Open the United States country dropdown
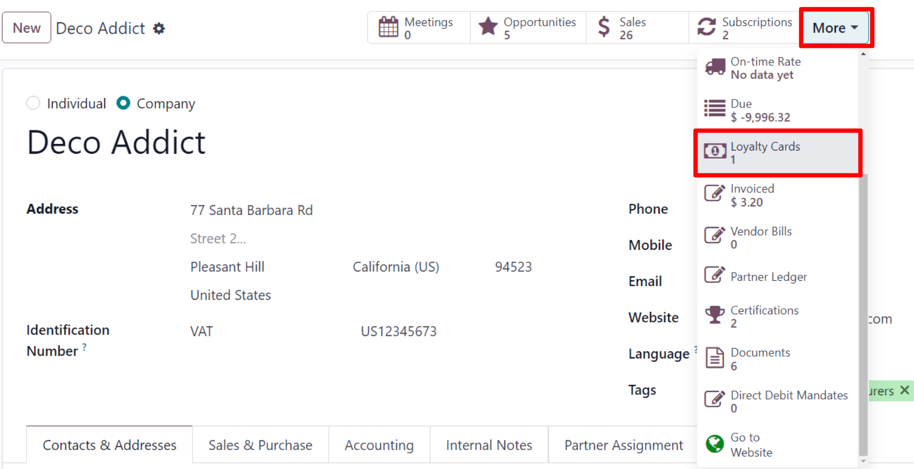The width and height of the screenshot is (914, 469). tap(231, 295)
